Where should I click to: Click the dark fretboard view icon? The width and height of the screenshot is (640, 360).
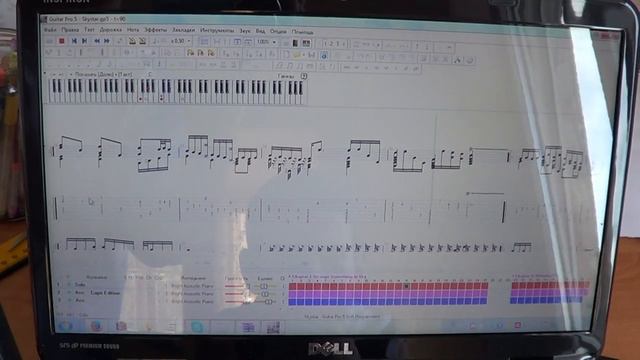point(296,42)
